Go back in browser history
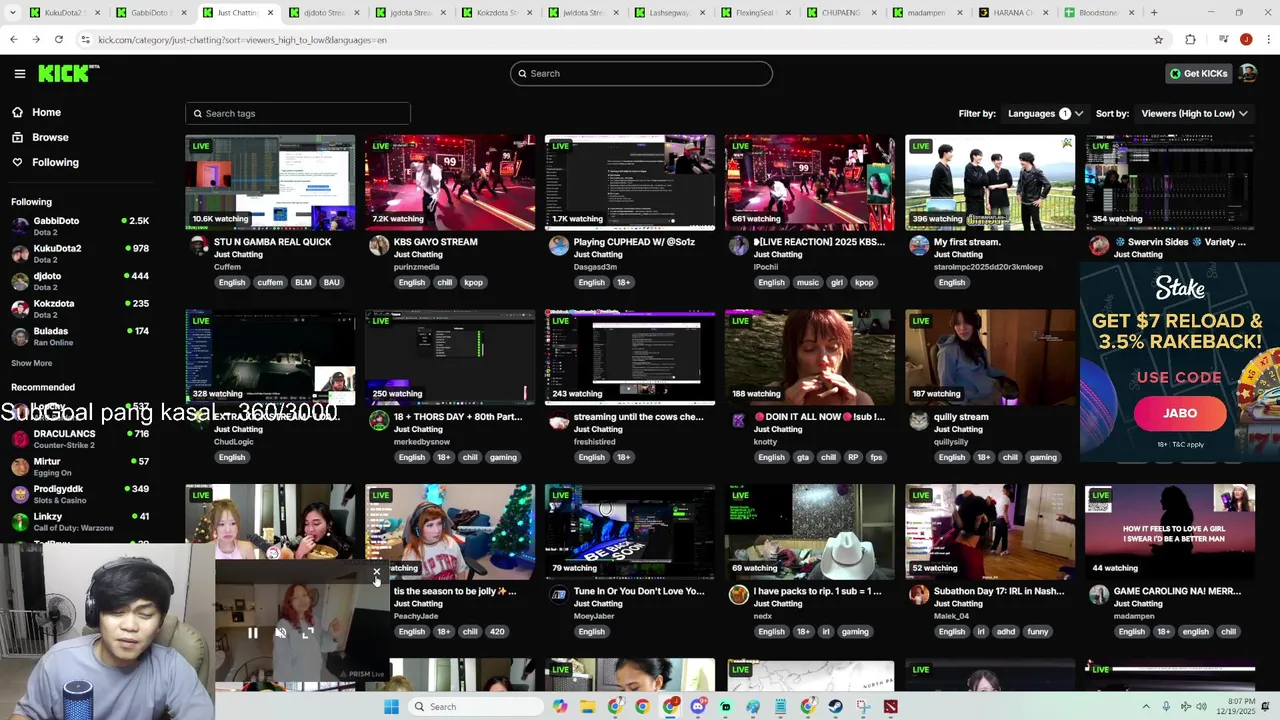 13,39
